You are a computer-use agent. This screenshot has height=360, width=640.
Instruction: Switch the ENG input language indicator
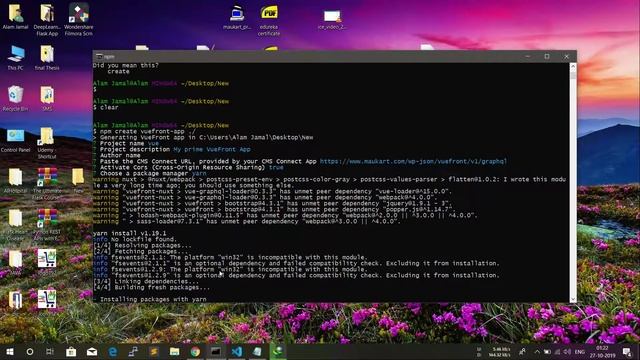coord(580,351)
